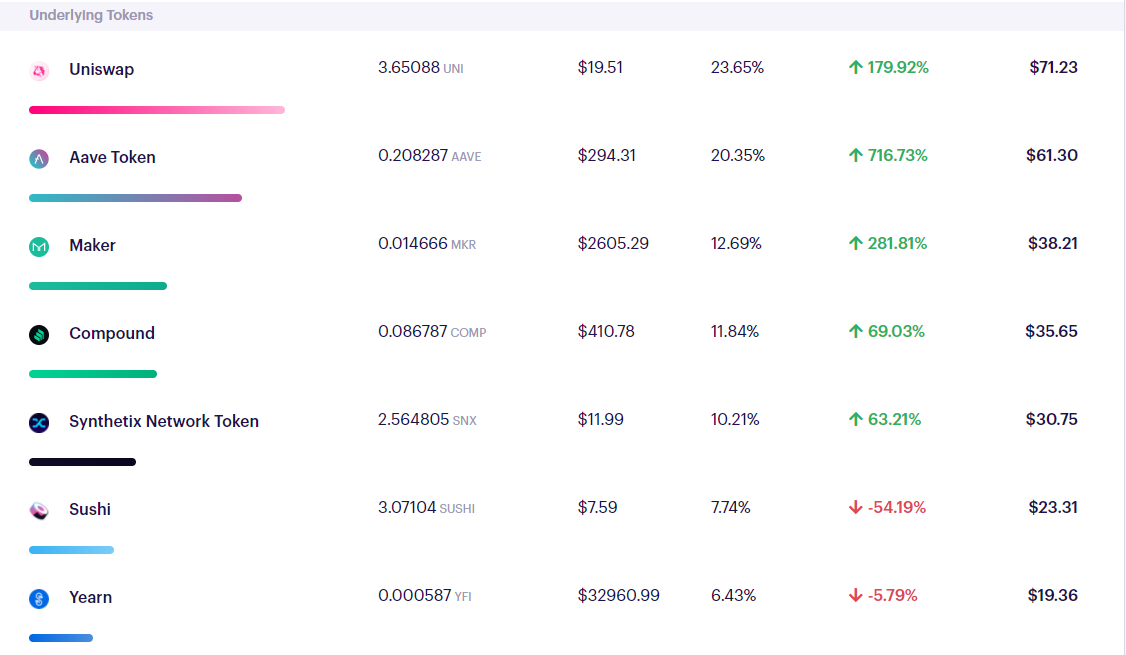The image size is (1126, 655).
Task: Click the light blue Sushi allocation bar
Action: click(x=71, y=550)
